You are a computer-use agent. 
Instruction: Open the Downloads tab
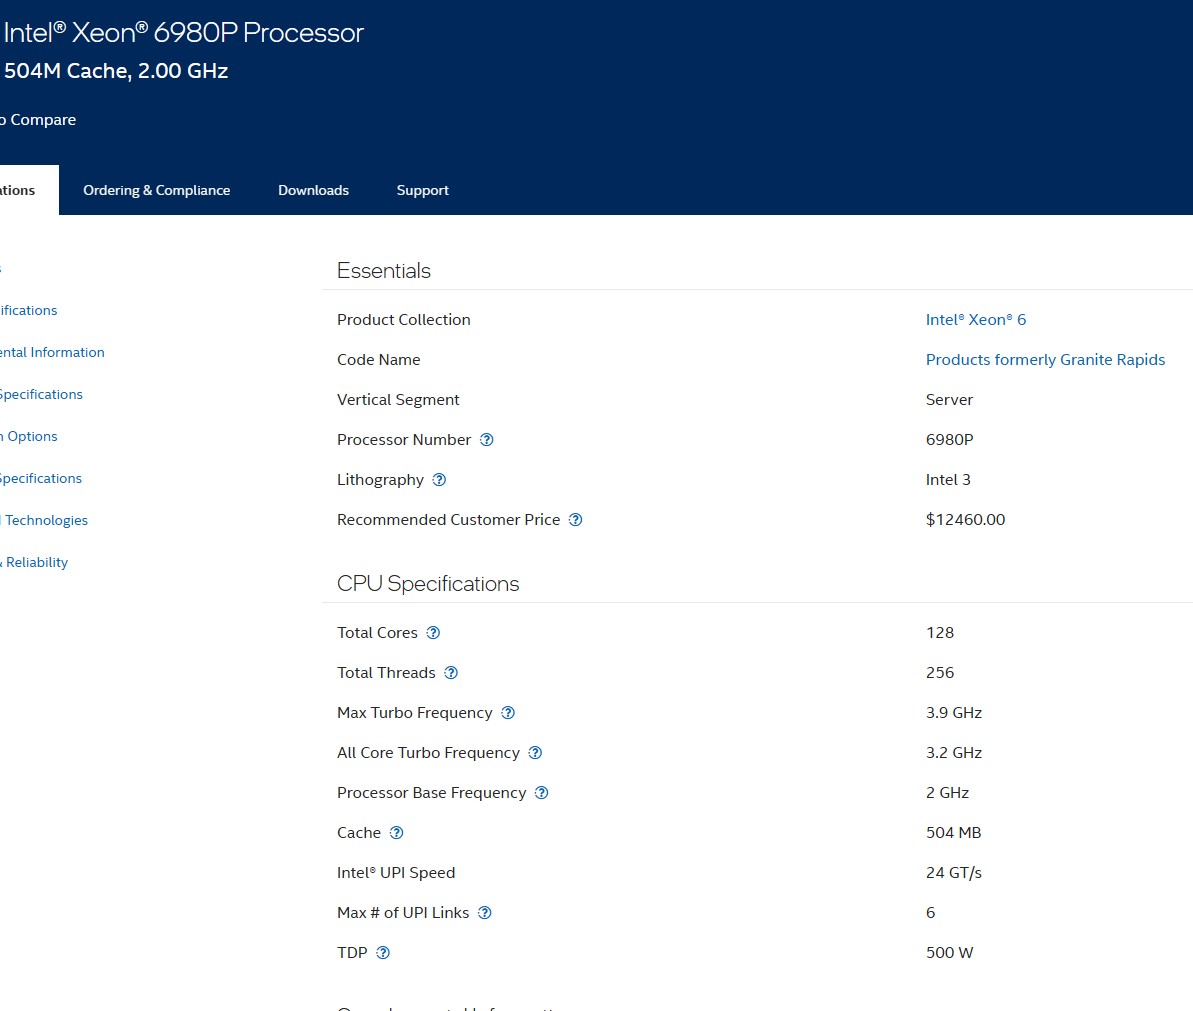point(313,190)
